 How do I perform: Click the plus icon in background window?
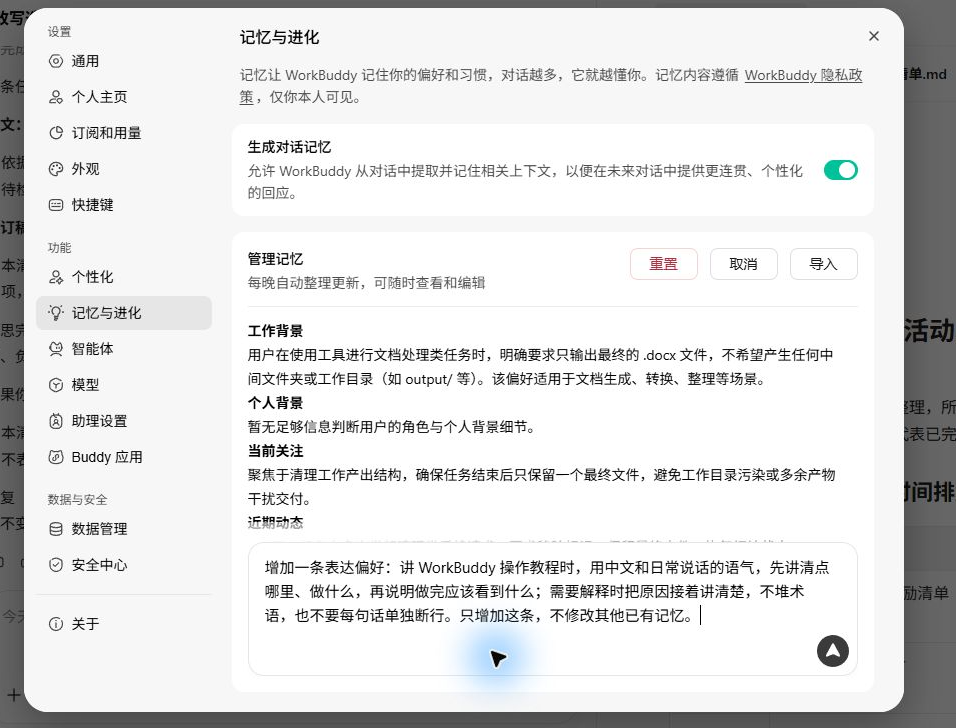(13, 694)
